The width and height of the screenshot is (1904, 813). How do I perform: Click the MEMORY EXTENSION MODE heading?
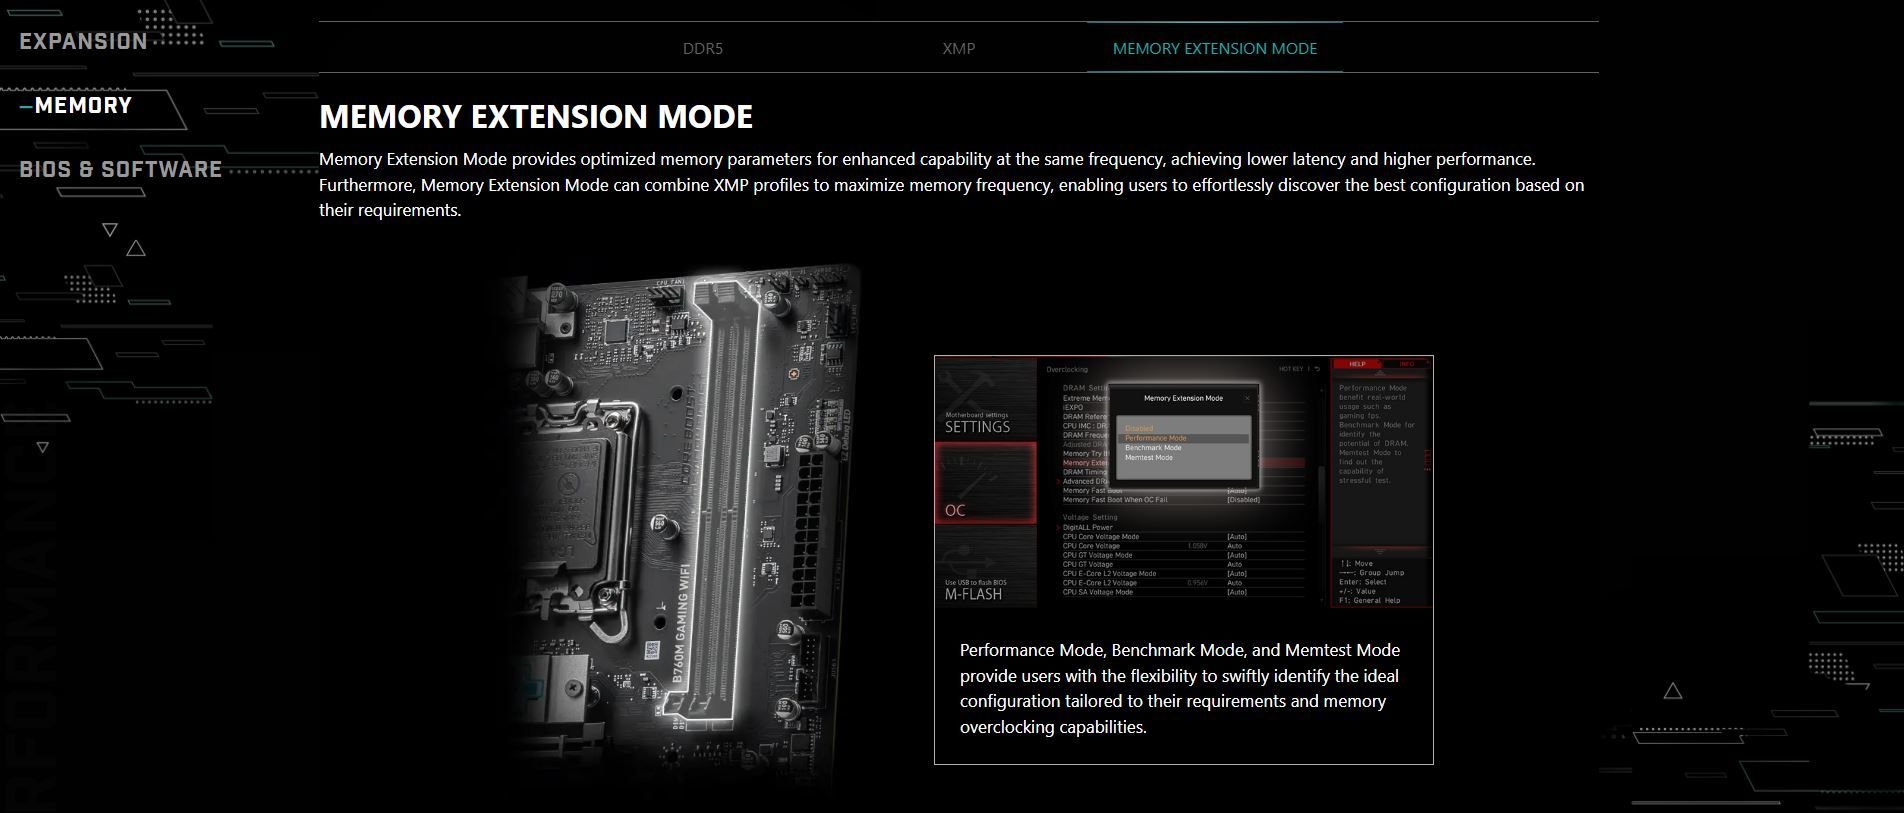click(535, 117)
